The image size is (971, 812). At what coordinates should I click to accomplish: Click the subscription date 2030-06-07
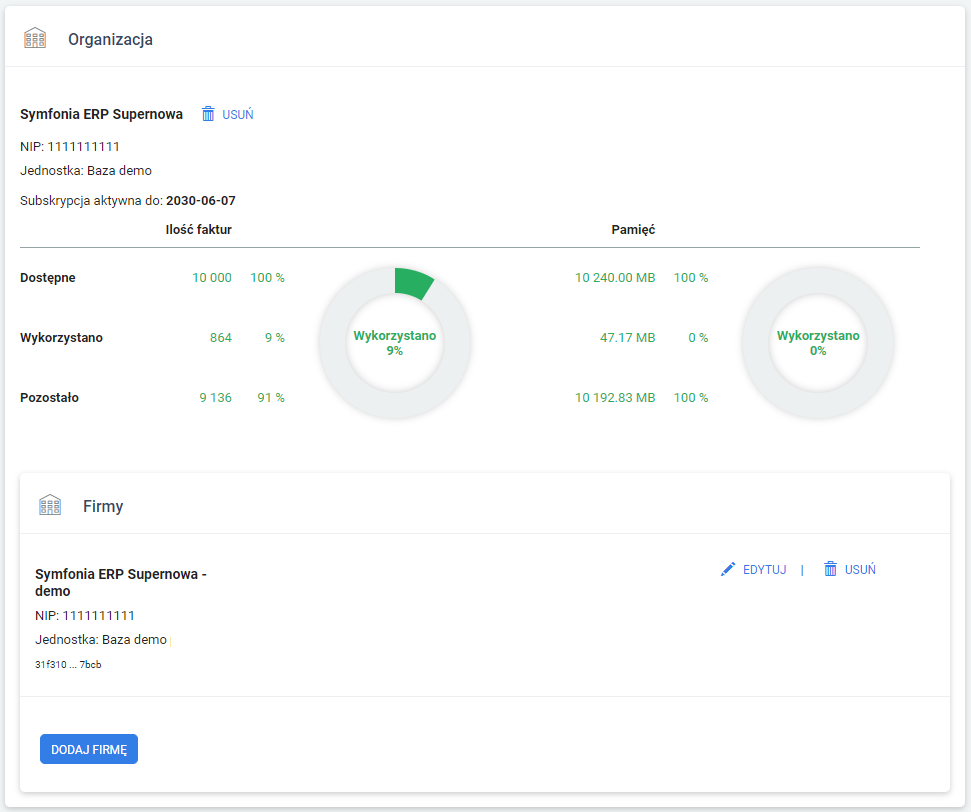click(201, 200)
